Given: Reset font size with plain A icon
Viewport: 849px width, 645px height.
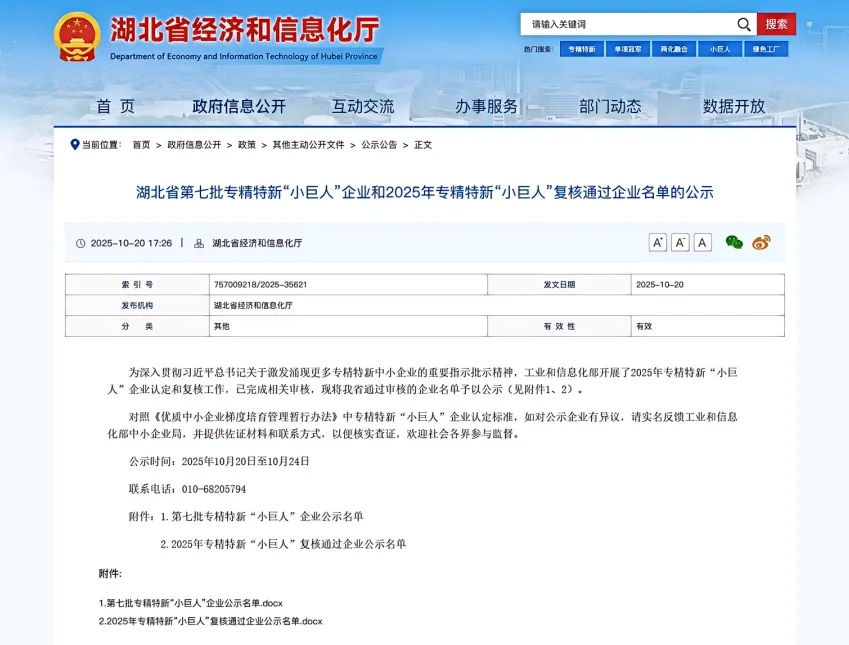Looking at the screenshot, I should 703,242.
